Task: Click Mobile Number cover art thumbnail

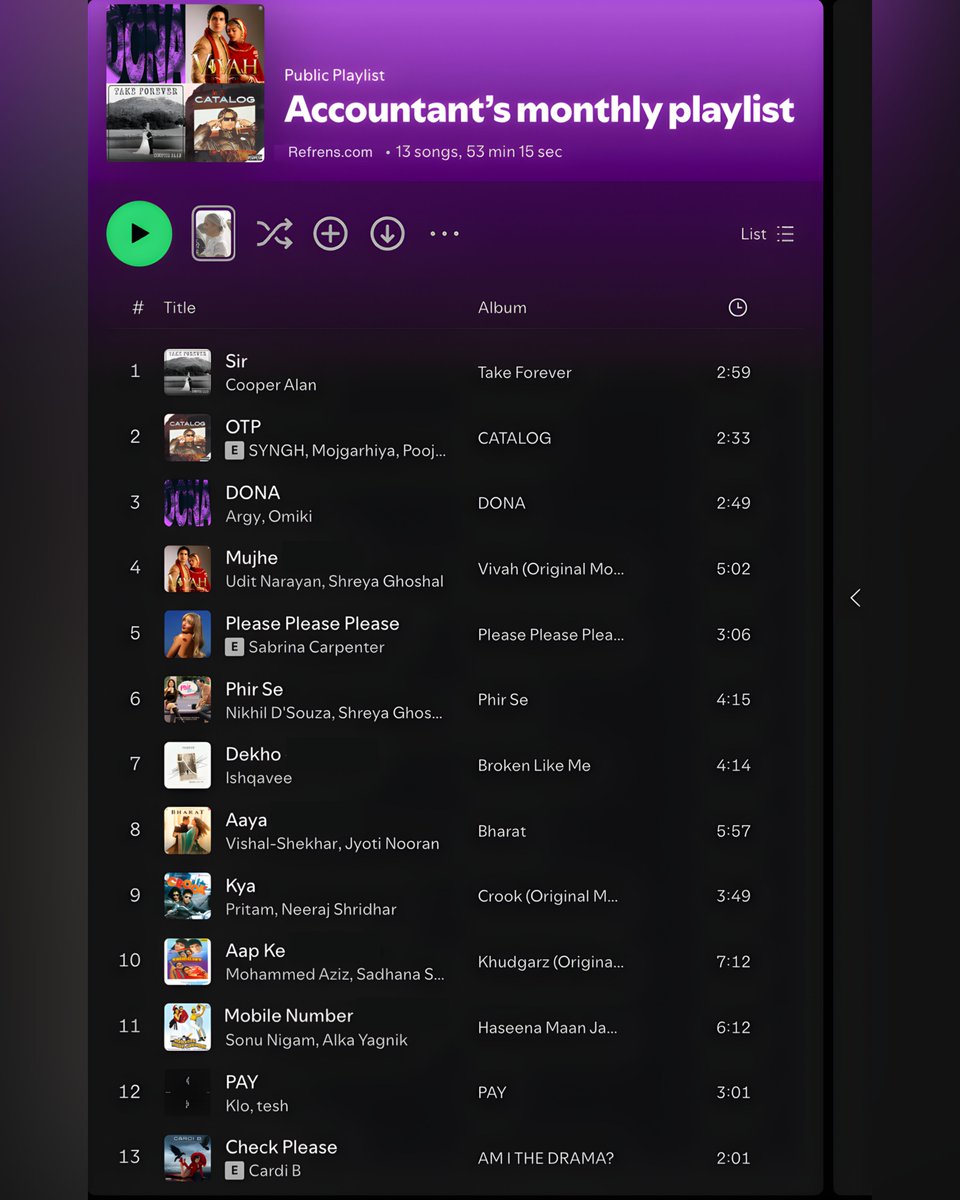Action: 187,1027
